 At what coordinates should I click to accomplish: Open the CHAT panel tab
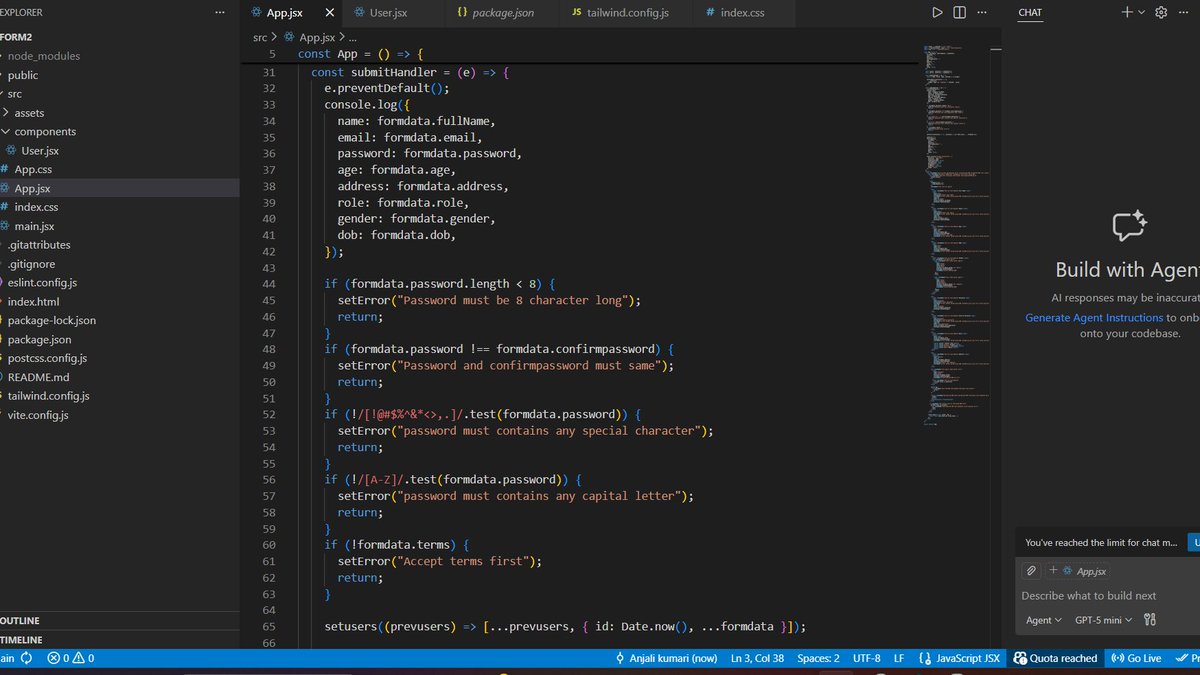(1030, 13)
